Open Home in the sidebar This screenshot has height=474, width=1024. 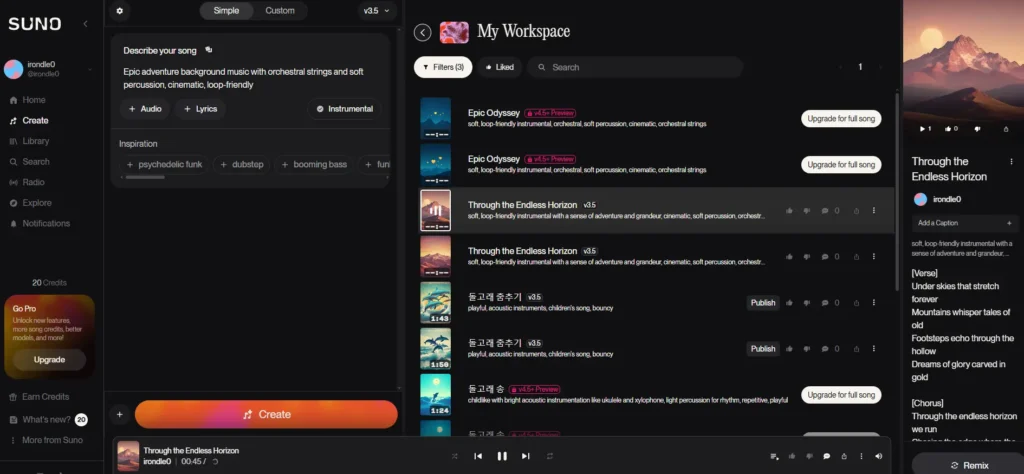pos(27,100)
